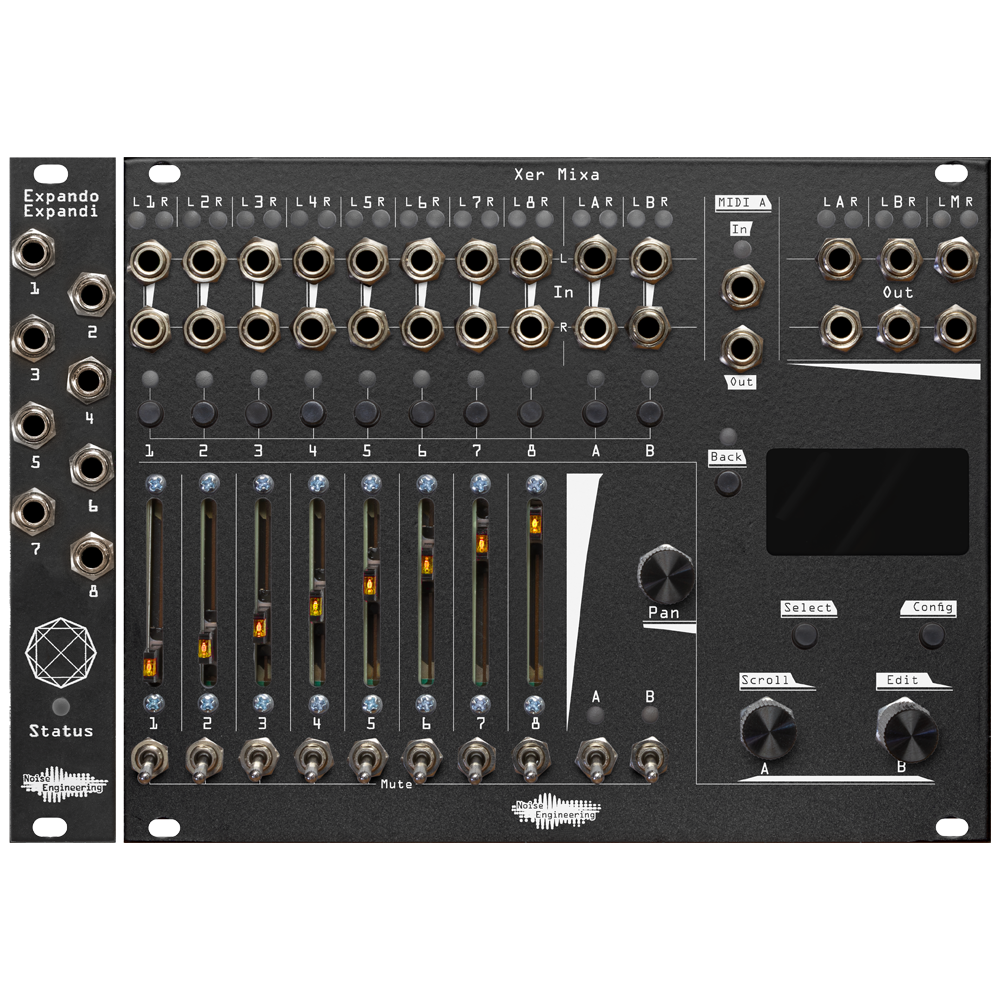Click the Edit B knob

click(908, 730)
